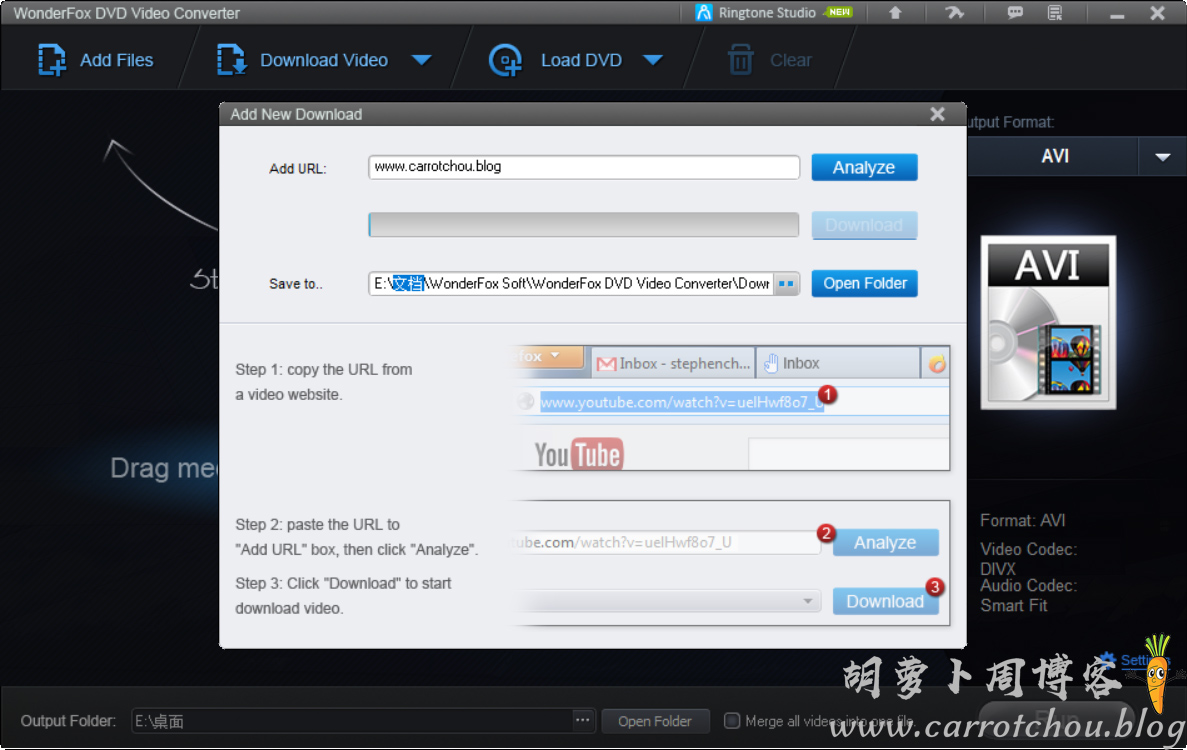Expand the Download Video dropdown arrow
1187x750 pixels.
pos(422,60)
